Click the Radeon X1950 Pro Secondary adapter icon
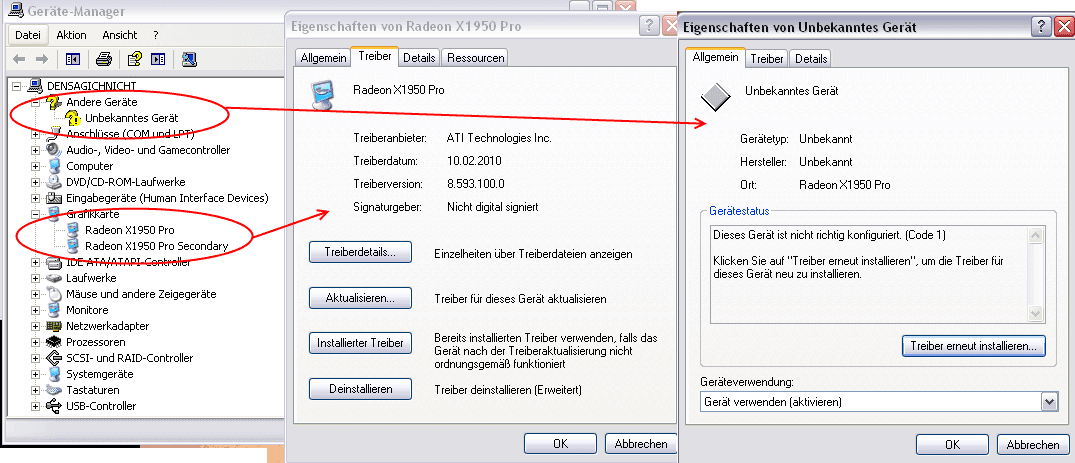1075x463 pixels. tap(74, 246)
